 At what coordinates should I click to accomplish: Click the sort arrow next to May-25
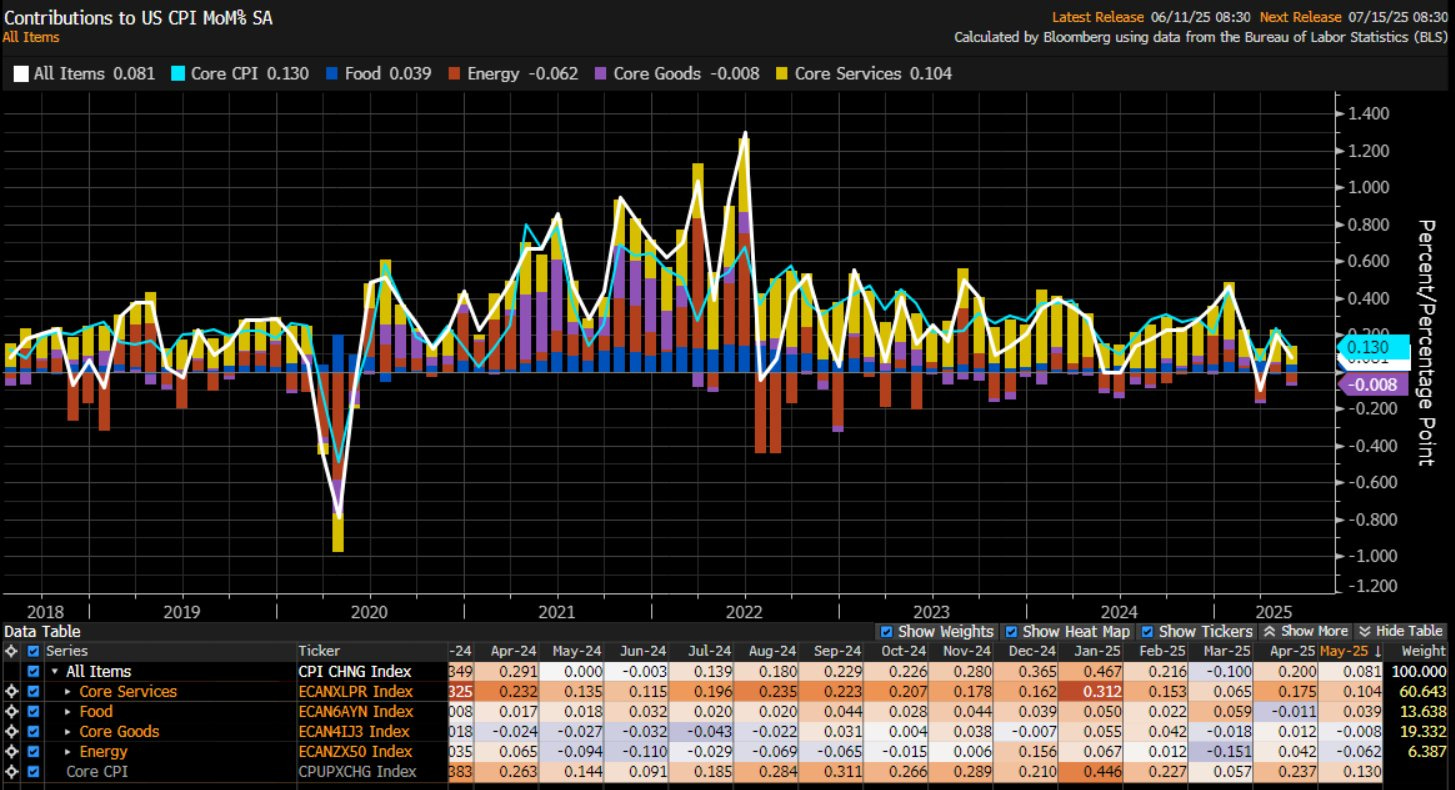point(1377,651)
